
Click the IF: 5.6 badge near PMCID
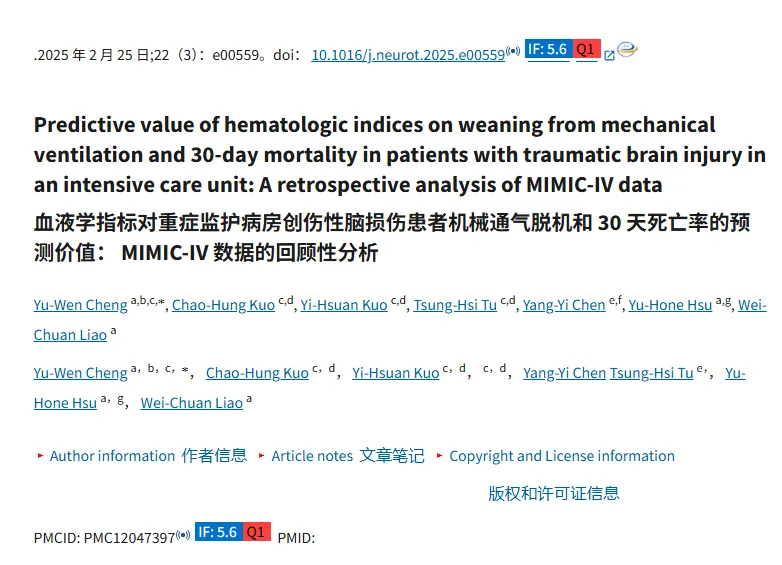click(218, 532)
